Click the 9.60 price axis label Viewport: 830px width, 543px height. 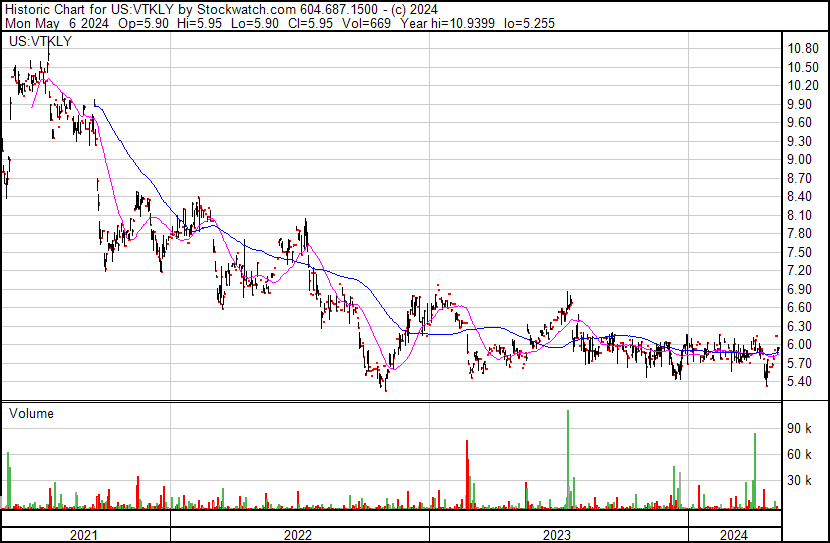click(799, 123)
